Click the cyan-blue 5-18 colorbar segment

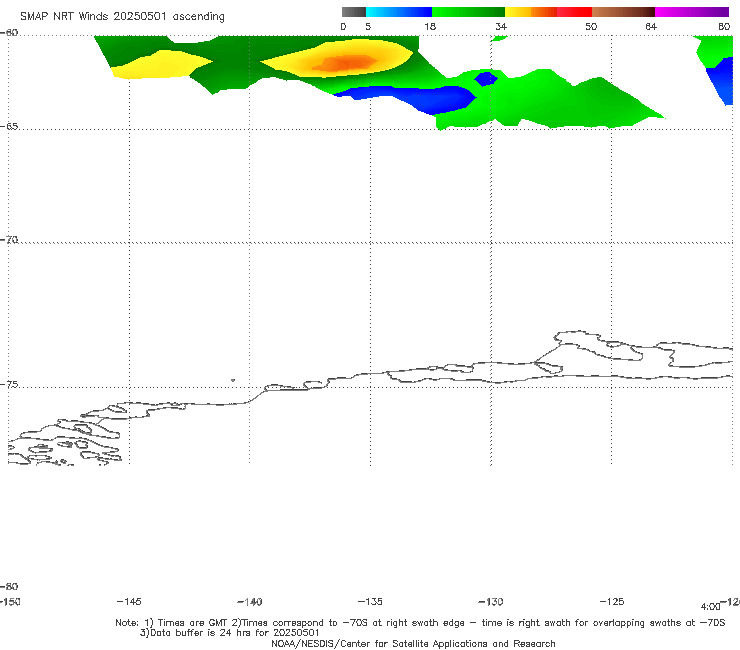[399, 12]
